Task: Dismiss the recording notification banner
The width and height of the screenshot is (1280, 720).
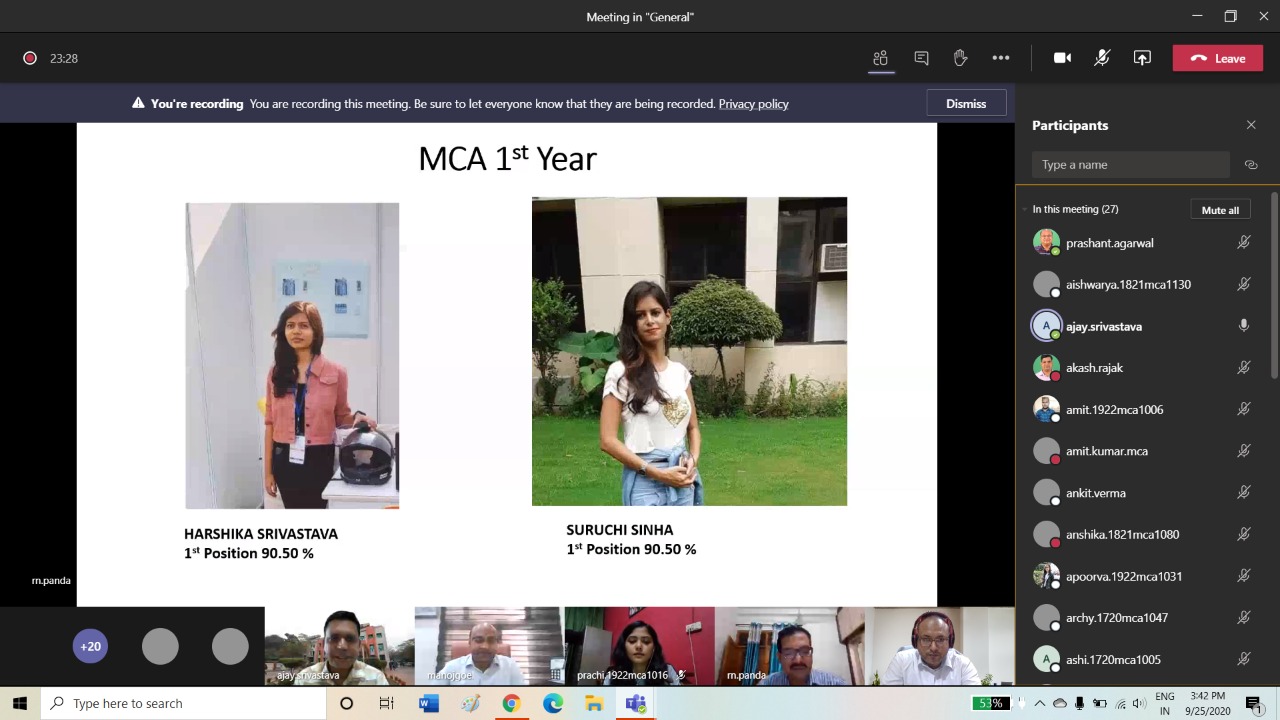Action: coord(965,104)
